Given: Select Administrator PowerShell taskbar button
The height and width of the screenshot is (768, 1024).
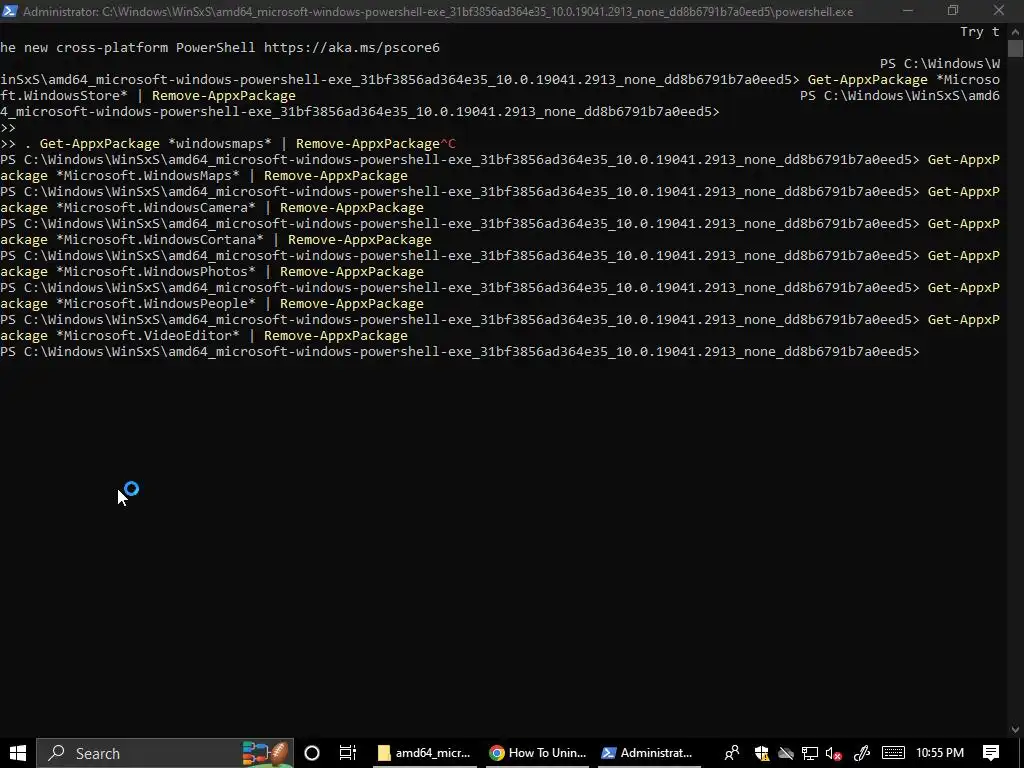Looking at the screenshot, I should coord(648,753).
